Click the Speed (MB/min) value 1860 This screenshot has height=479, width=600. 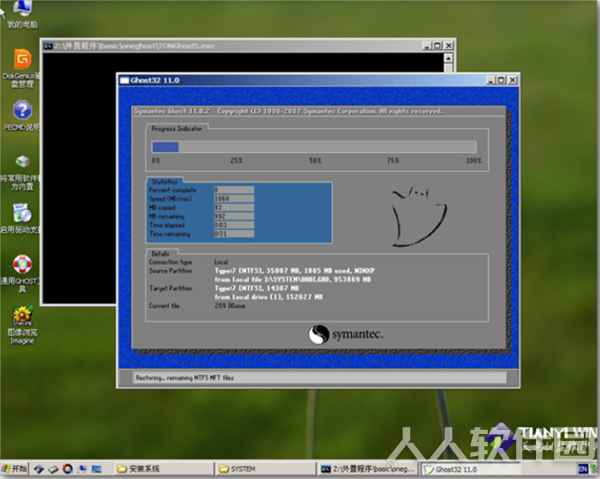[x=234, y=199]
